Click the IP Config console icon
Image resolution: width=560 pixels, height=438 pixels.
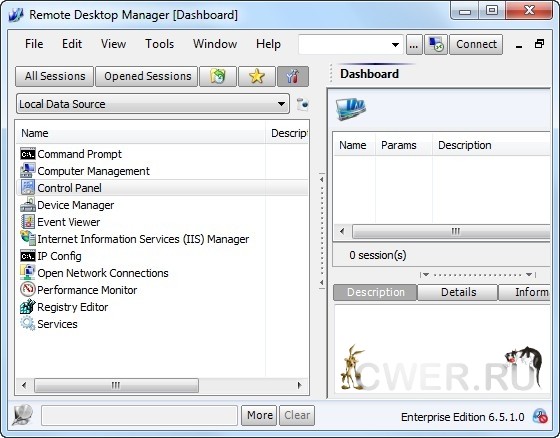28,256
